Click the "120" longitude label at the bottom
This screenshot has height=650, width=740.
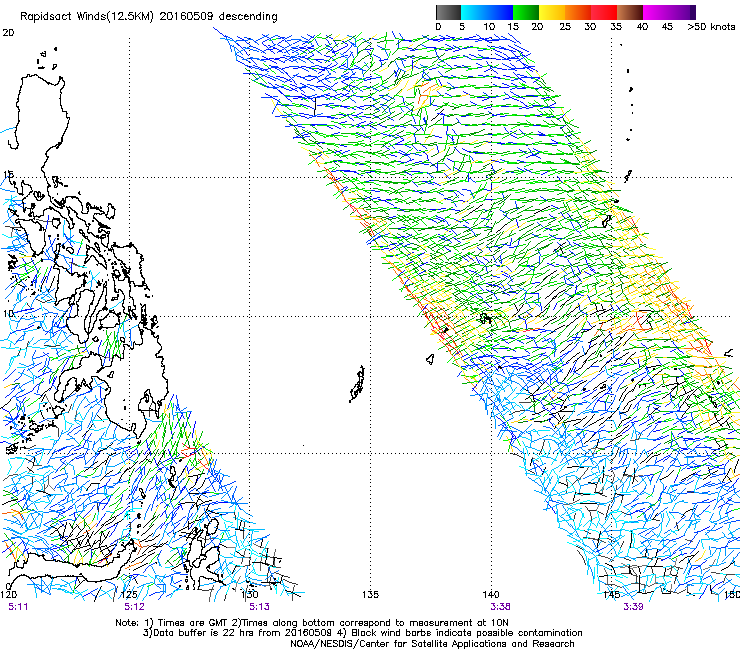(9, 595)
